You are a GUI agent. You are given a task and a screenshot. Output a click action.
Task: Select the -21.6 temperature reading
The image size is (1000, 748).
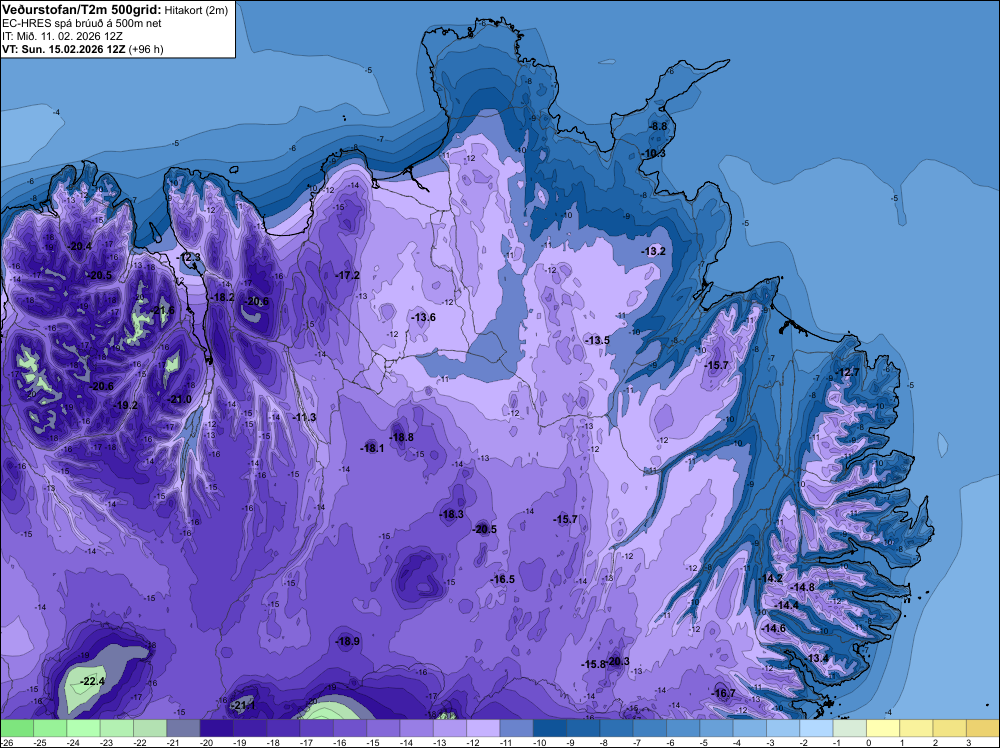coord(163,311)
